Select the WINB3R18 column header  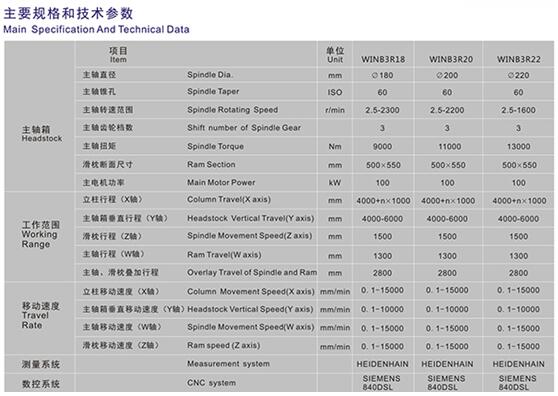pyautogui.click(x=383, y=59)
